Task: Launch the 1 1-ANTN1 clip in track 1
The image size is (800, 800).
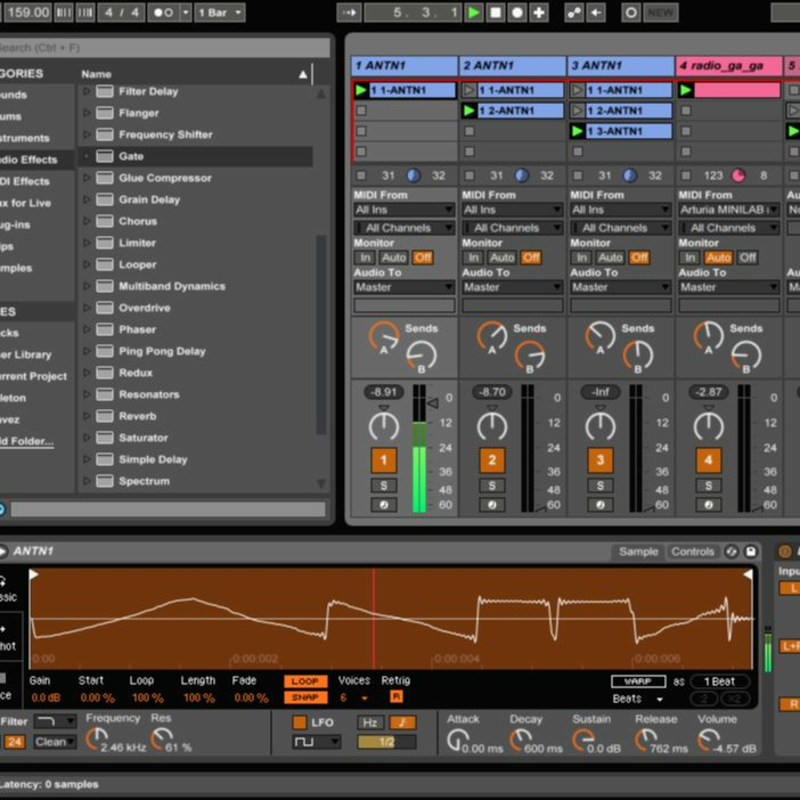Action: (x=361, y=90)
